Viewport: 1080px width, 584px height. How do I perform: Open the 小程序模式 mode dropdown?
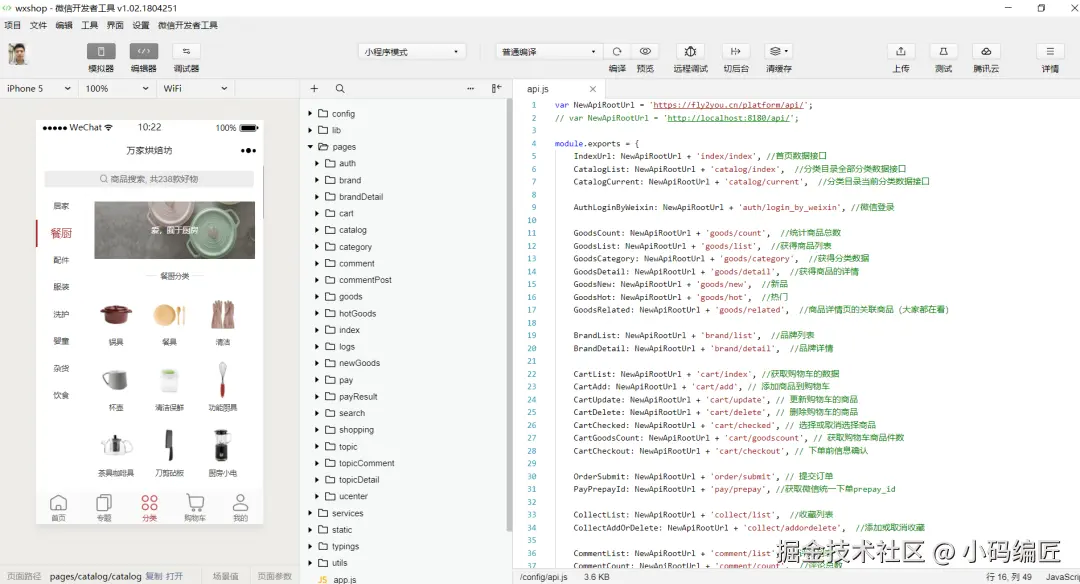(412, 51)
